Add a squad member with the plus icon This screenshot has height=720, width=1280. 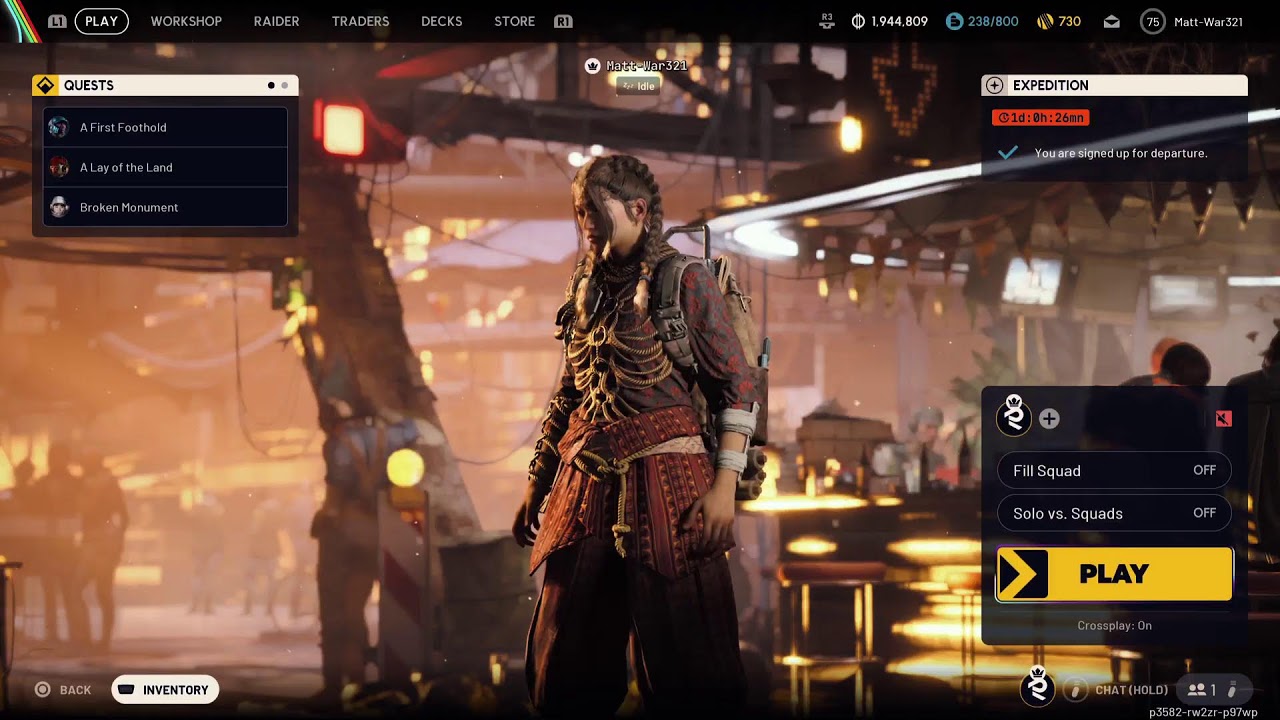pyautogui.click(x=1049, y=419)
